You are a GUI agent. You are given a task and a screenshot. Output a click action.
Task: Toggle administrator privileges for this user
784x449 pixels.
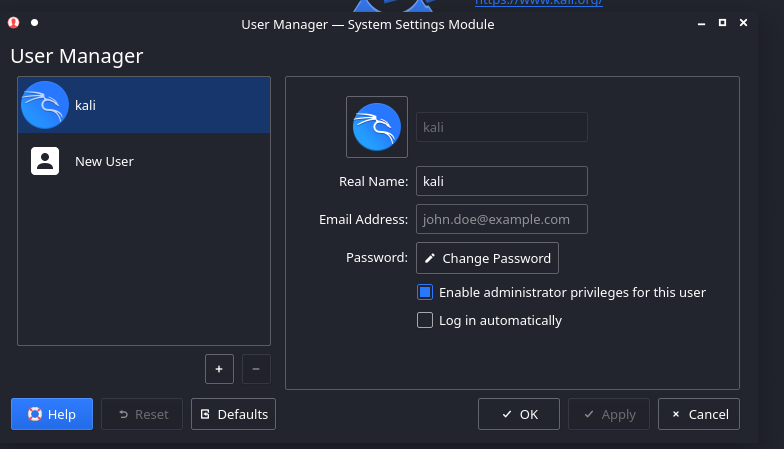pyautogui.click(x=425, y=293)
